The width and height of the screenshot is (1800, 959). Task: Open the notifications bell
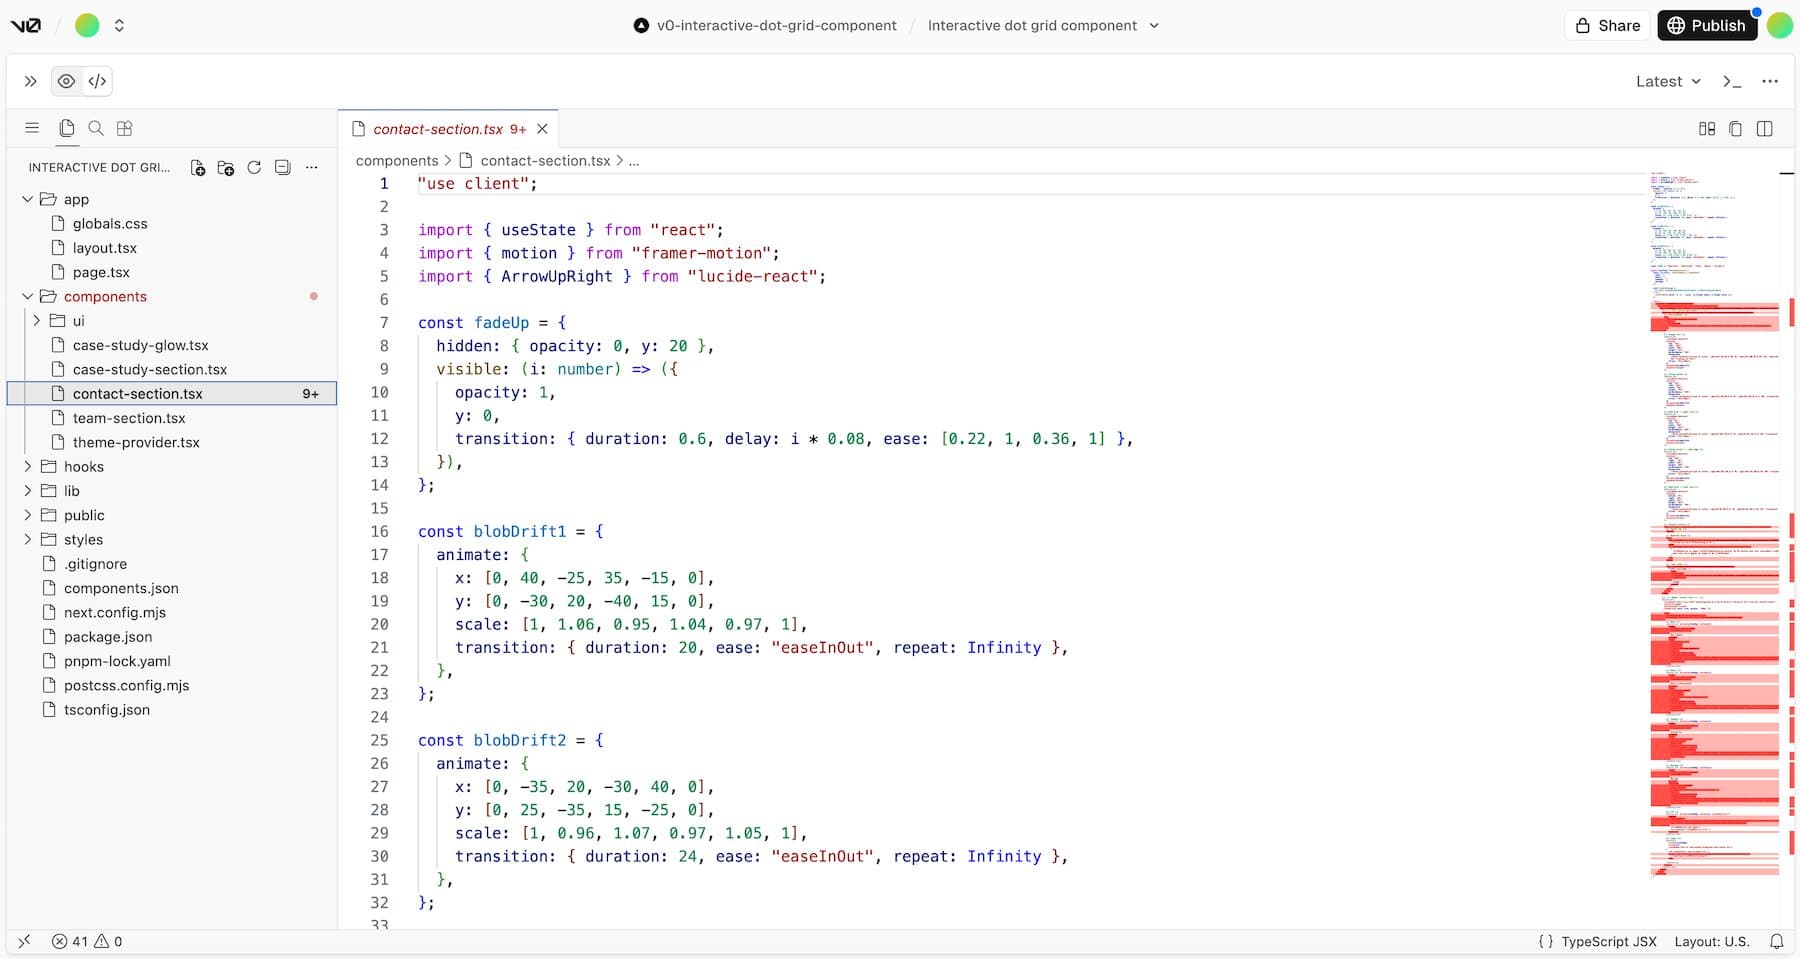click(1777, 941)
